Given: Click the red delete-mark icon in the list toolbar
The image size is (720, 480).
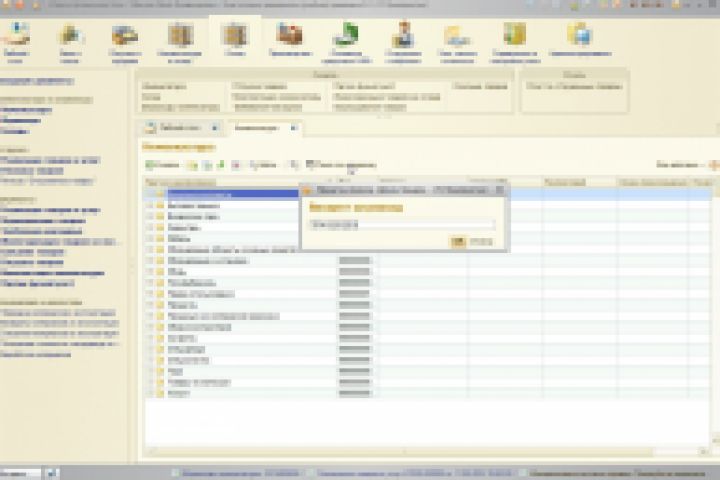Looking at the screenshot, I should pyautogui.click(x=236, y=165).
